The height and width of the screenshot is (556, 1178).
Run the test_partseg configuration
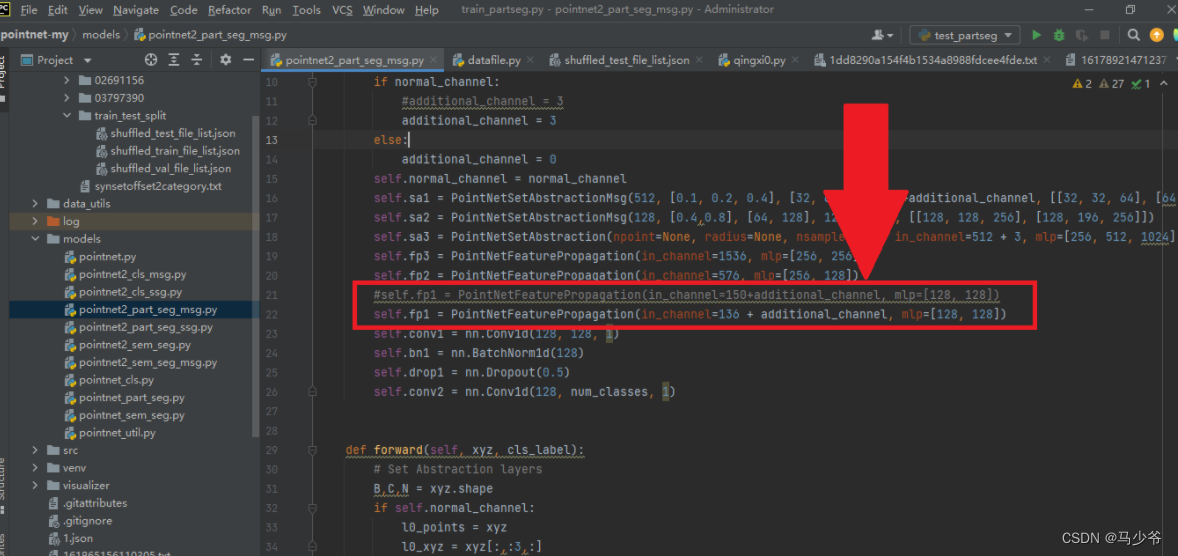click(x=1036, y=35)
